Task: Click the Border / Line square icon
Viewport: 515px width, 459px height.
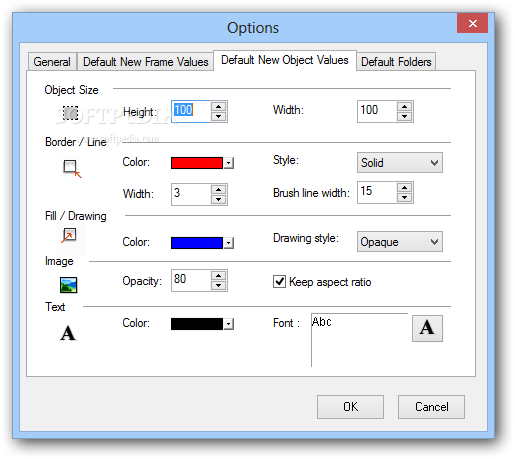Action: pyautogui.click(x=72, y=169)
